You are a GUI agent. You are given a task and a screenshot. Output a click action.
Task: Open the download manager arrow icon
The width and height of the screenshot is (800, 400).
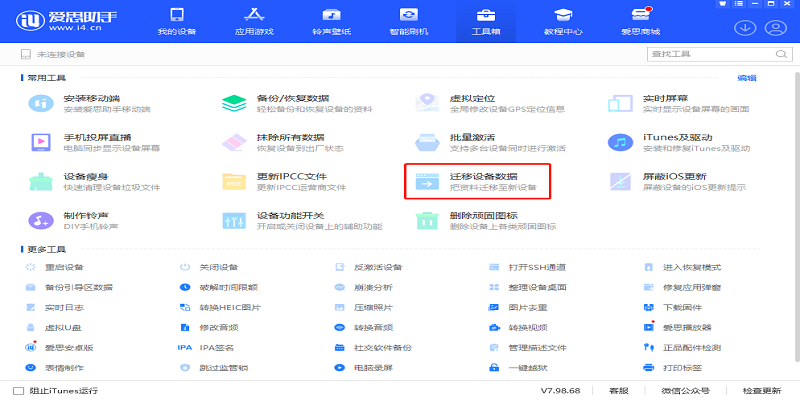point(743,28)
